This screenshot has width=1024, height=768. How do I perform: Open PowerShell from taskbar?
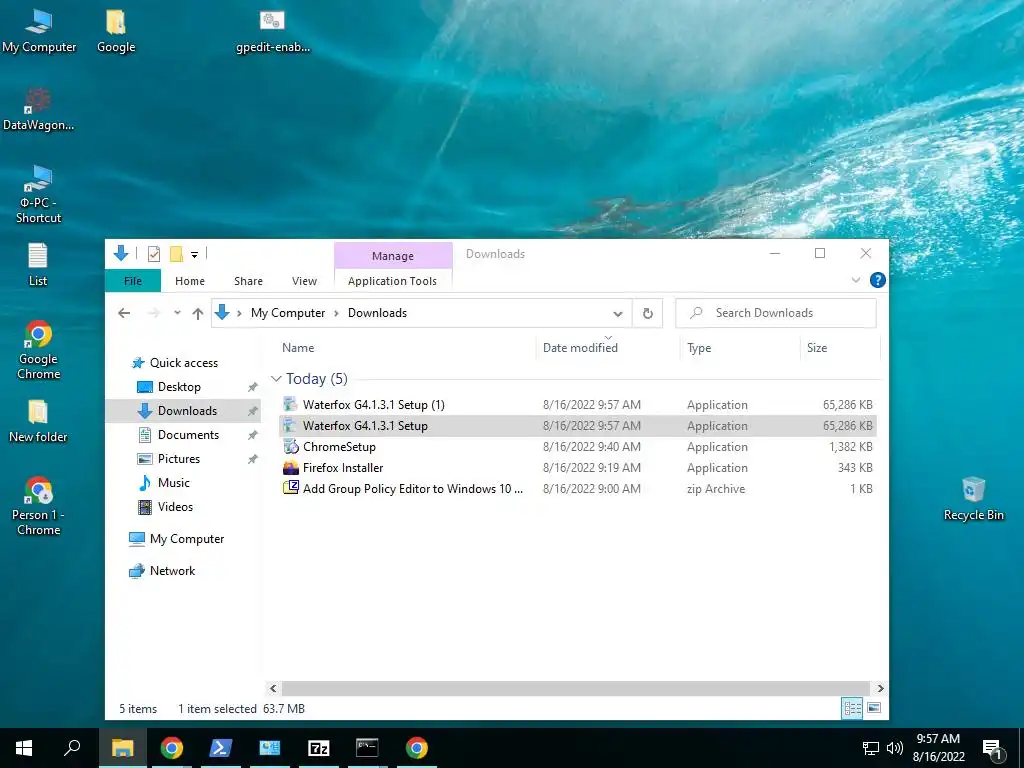(220, 748)
